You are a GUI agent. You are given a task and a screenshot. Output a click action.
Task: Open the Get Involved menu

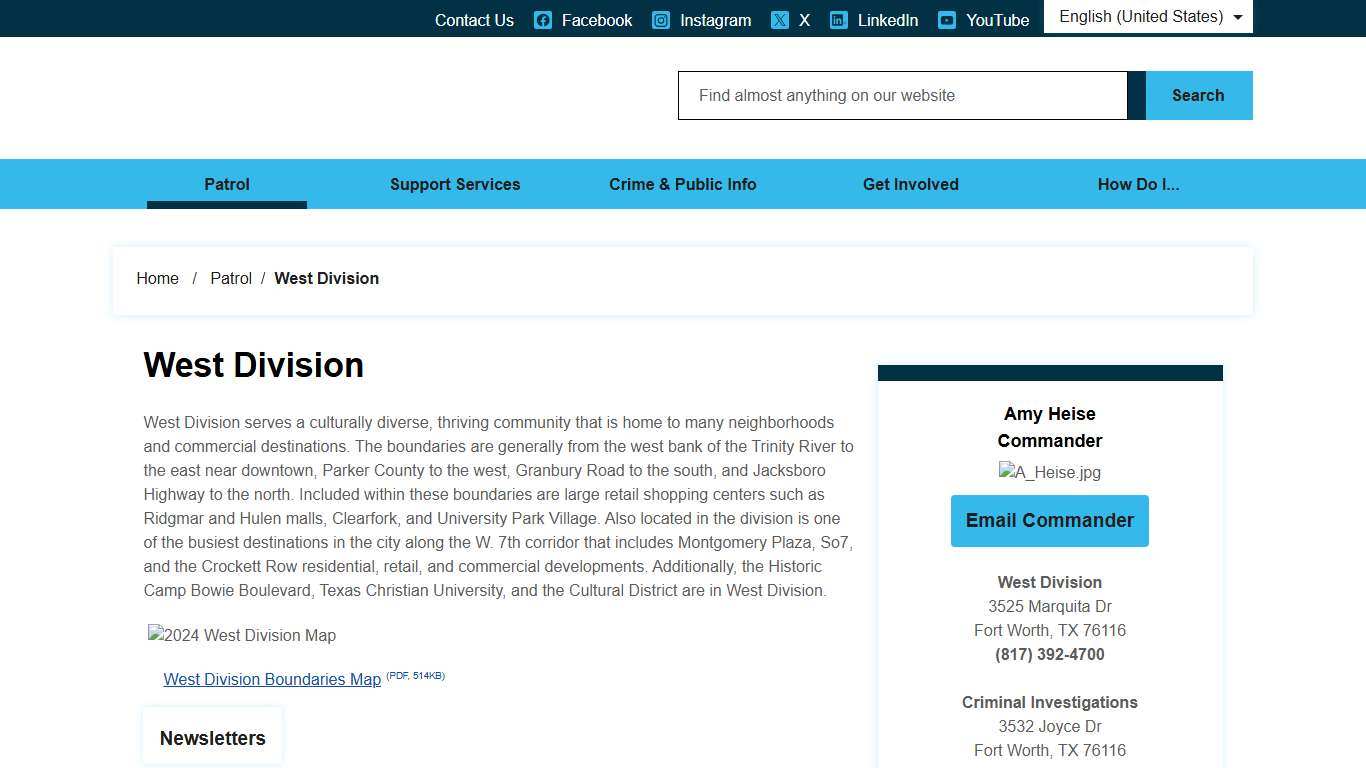[910, 184]
